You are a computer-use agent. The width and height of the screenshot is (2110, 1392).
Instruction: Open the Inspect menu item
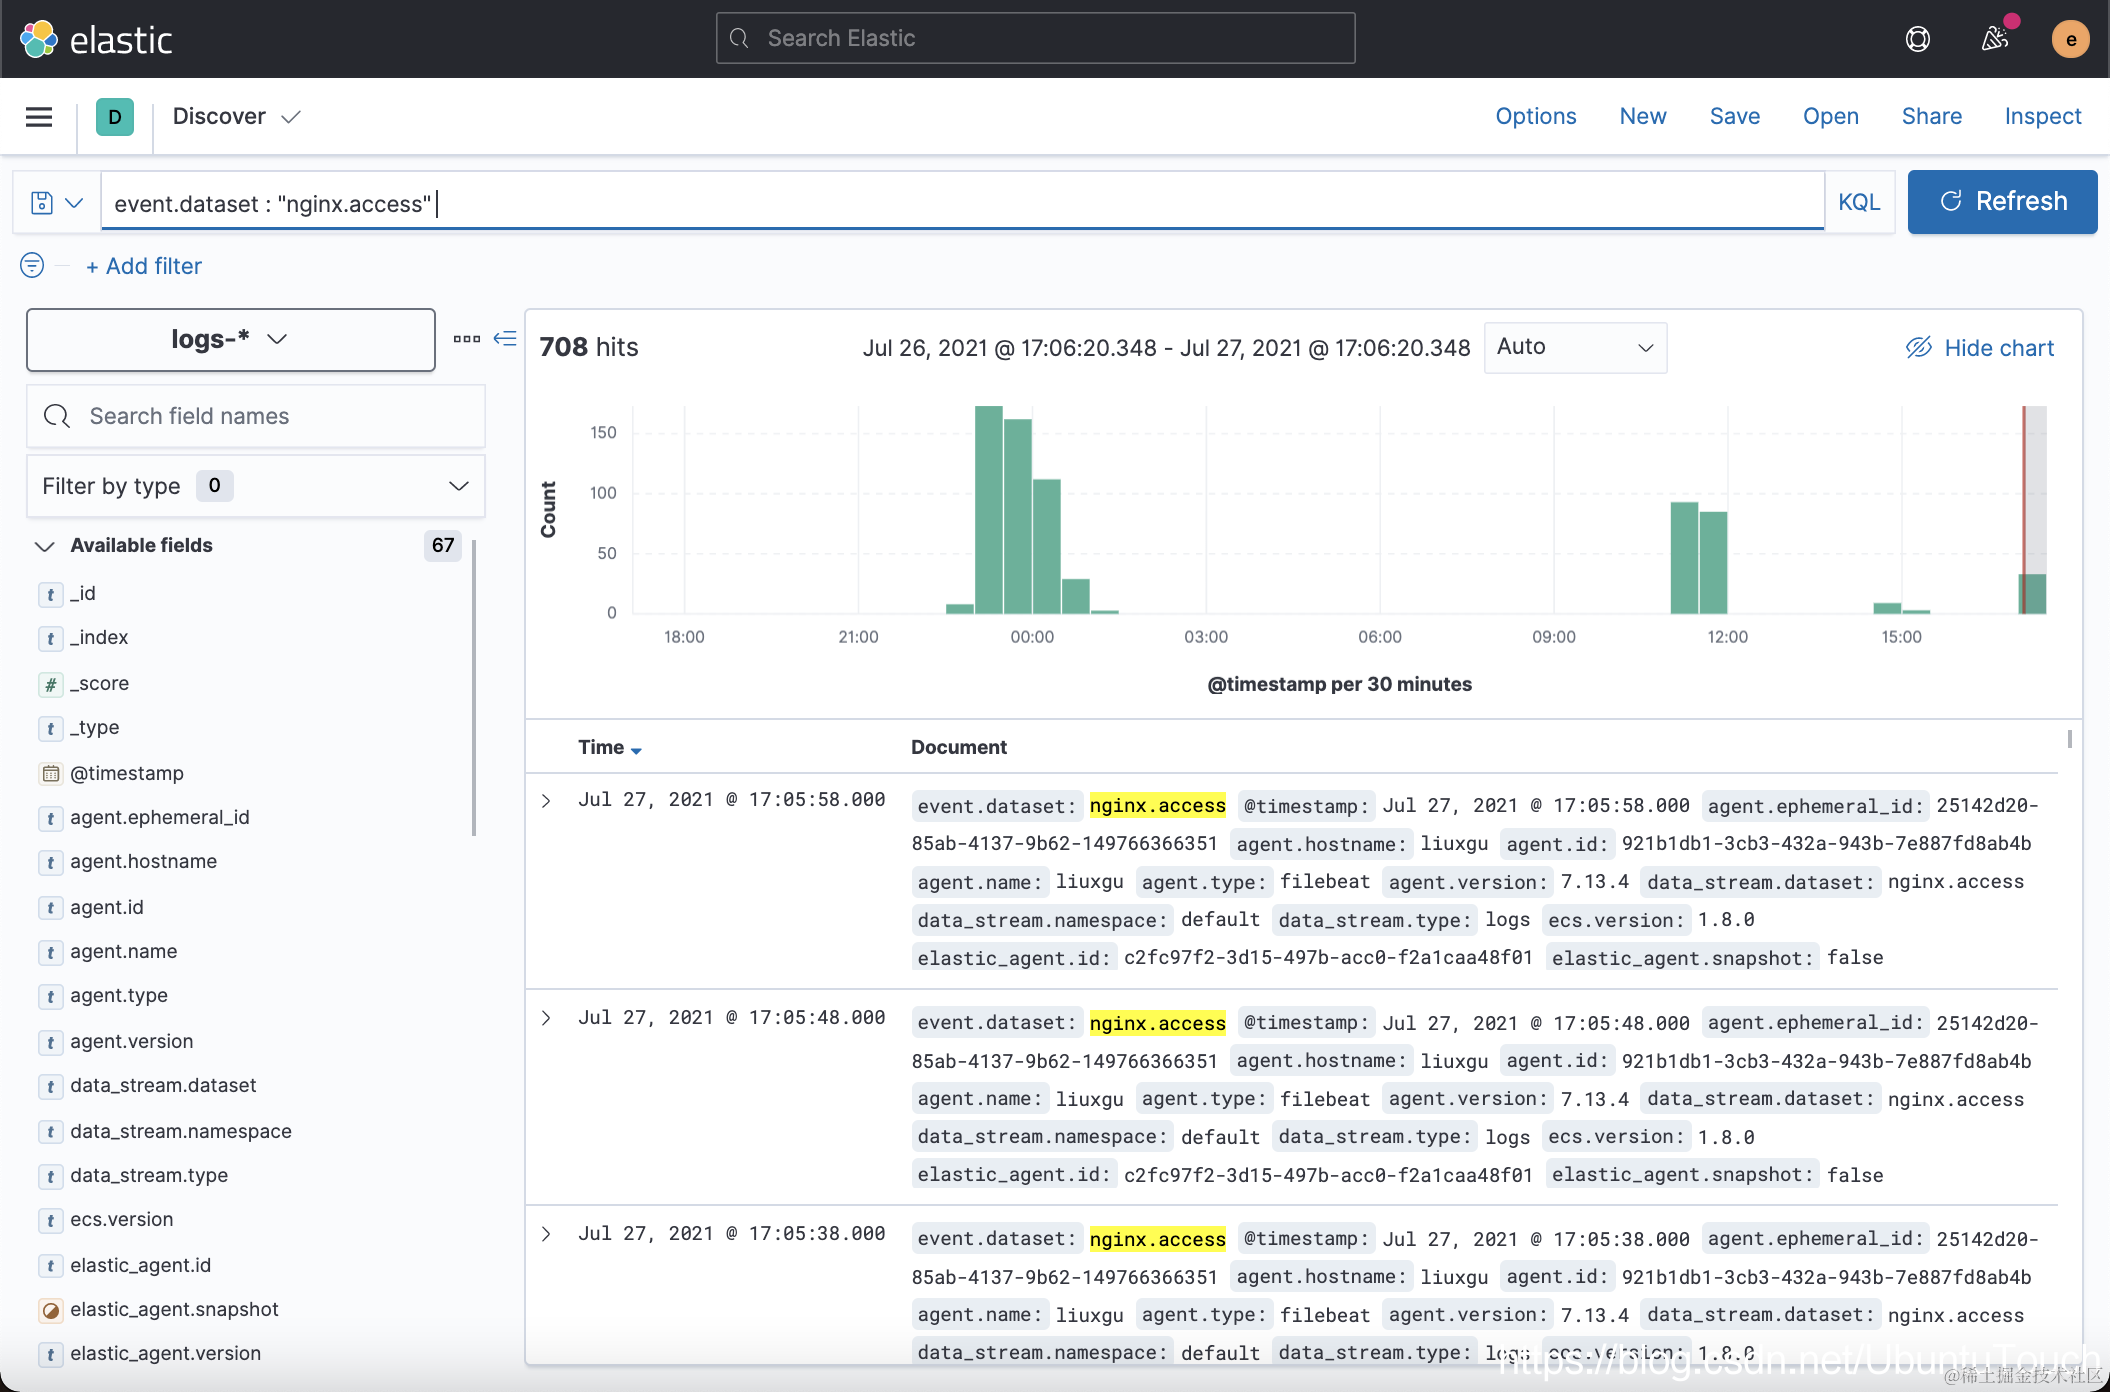tap(2042, 116)
